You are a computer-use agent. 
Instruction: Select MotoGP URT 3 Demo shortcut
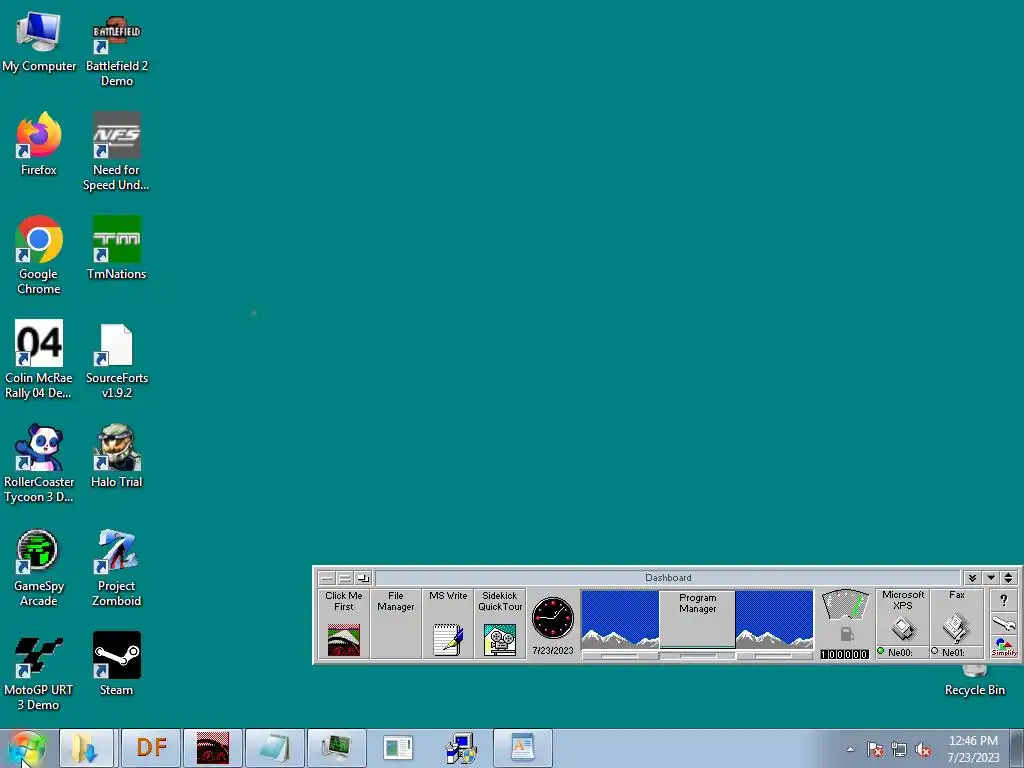pyautogui.click(x=39, y=671)
